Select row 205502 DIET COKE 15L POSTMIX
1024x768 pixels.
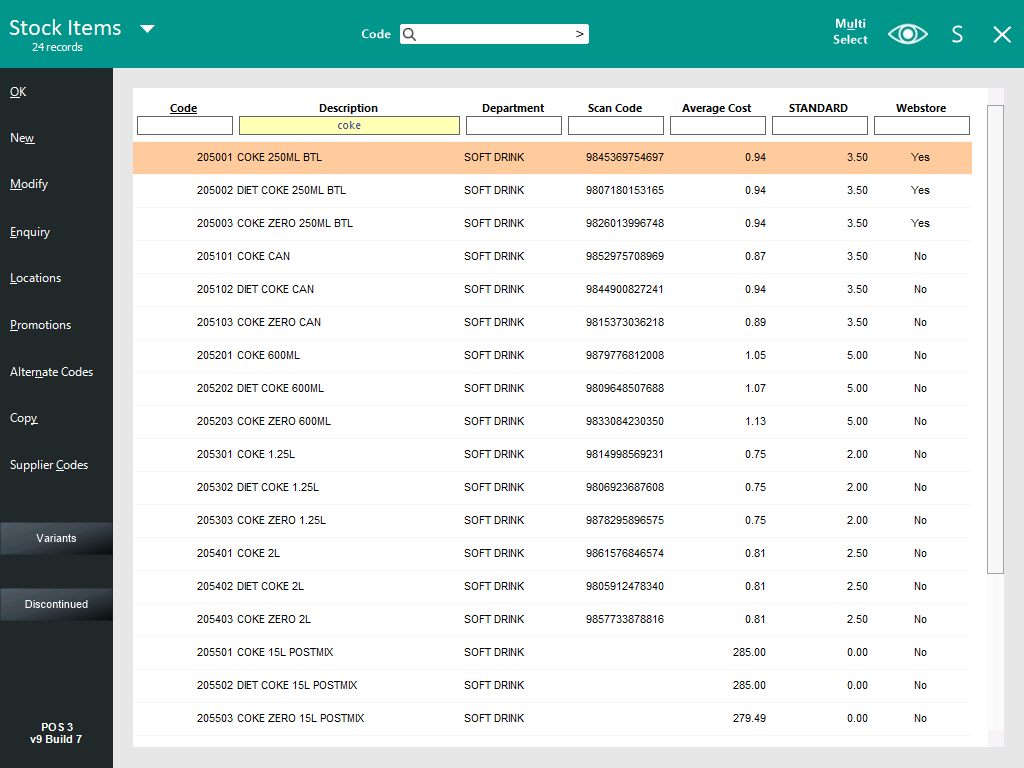click(x=552, y=685)
